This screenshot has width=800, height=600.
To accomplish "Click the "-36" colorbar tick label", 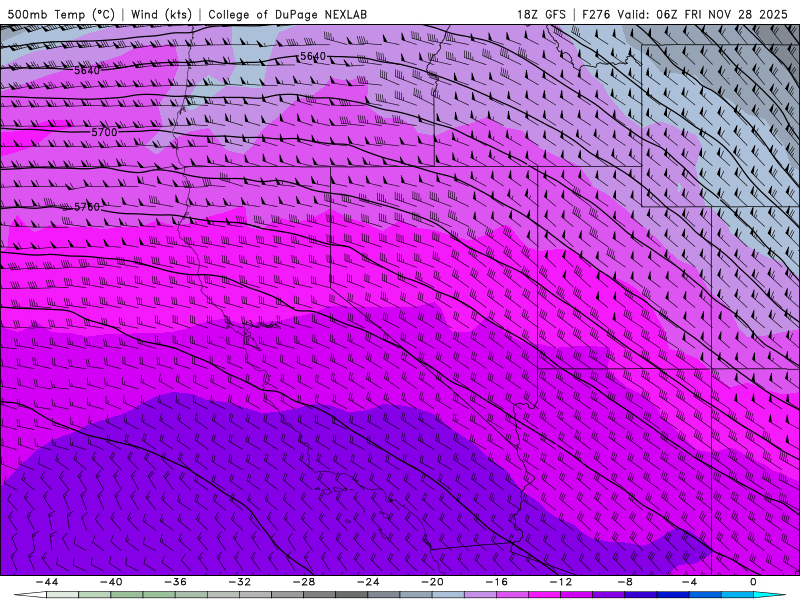I will (175, 582).
